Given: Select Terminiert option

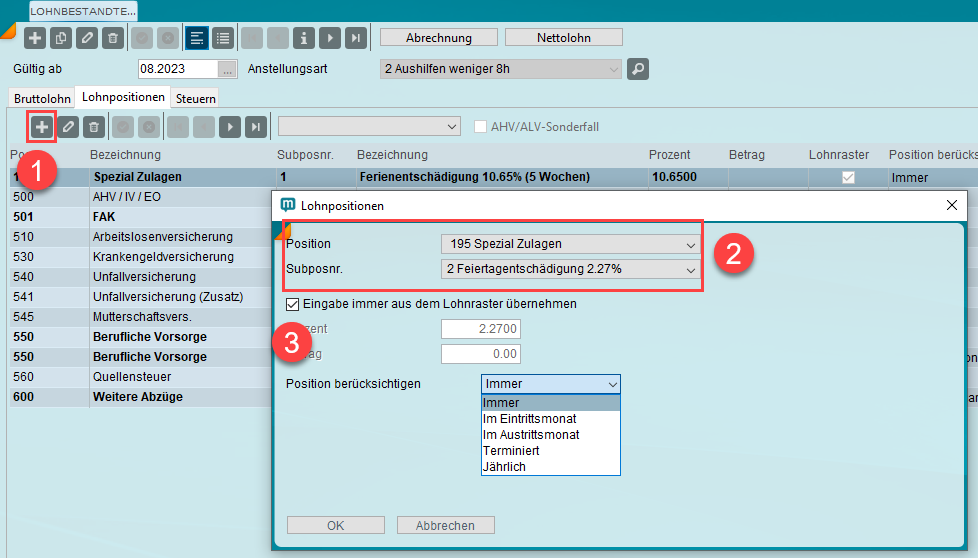Looking at the screenshot, I should click(x=551, y=451).
